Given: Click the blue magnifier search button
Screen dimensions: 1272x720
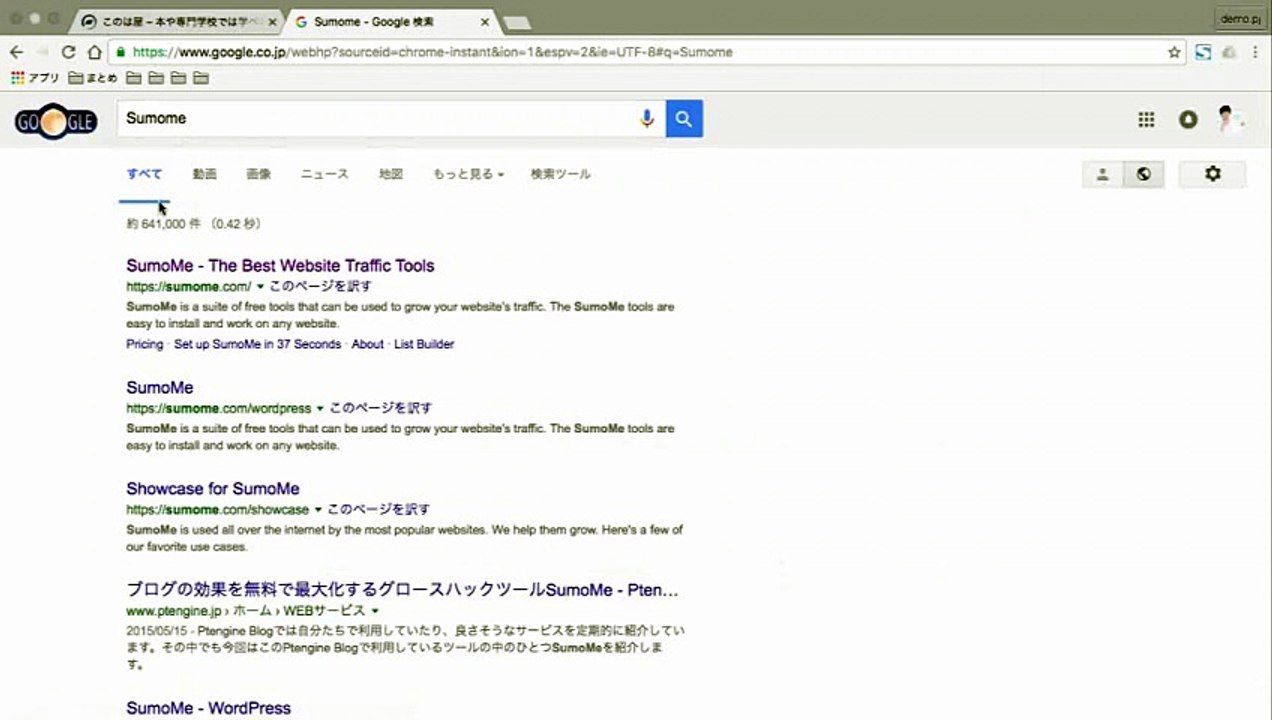Looking at the screenshot, I should pyautogui.click(x=685, y=119).
